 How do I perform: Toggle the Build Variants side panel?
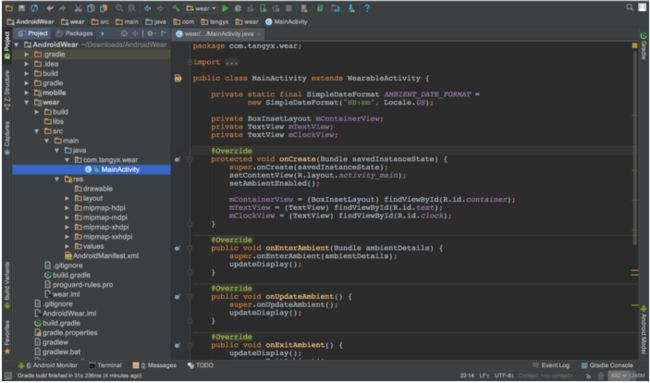7,285
